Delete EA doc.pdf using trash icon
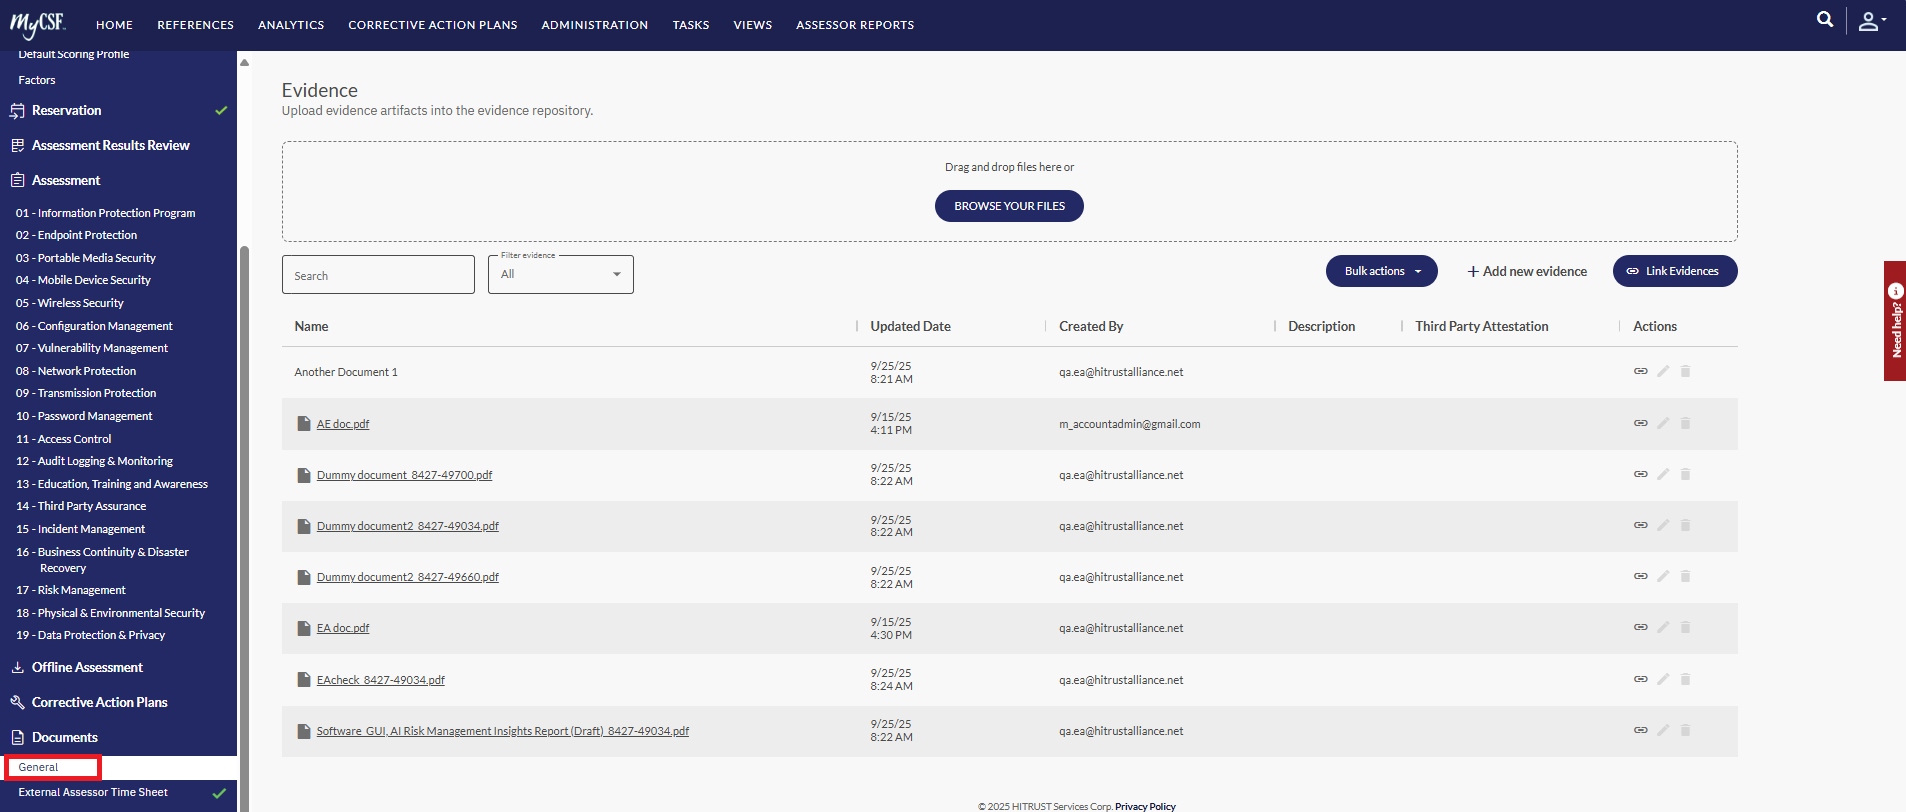 coord(1685,627)
